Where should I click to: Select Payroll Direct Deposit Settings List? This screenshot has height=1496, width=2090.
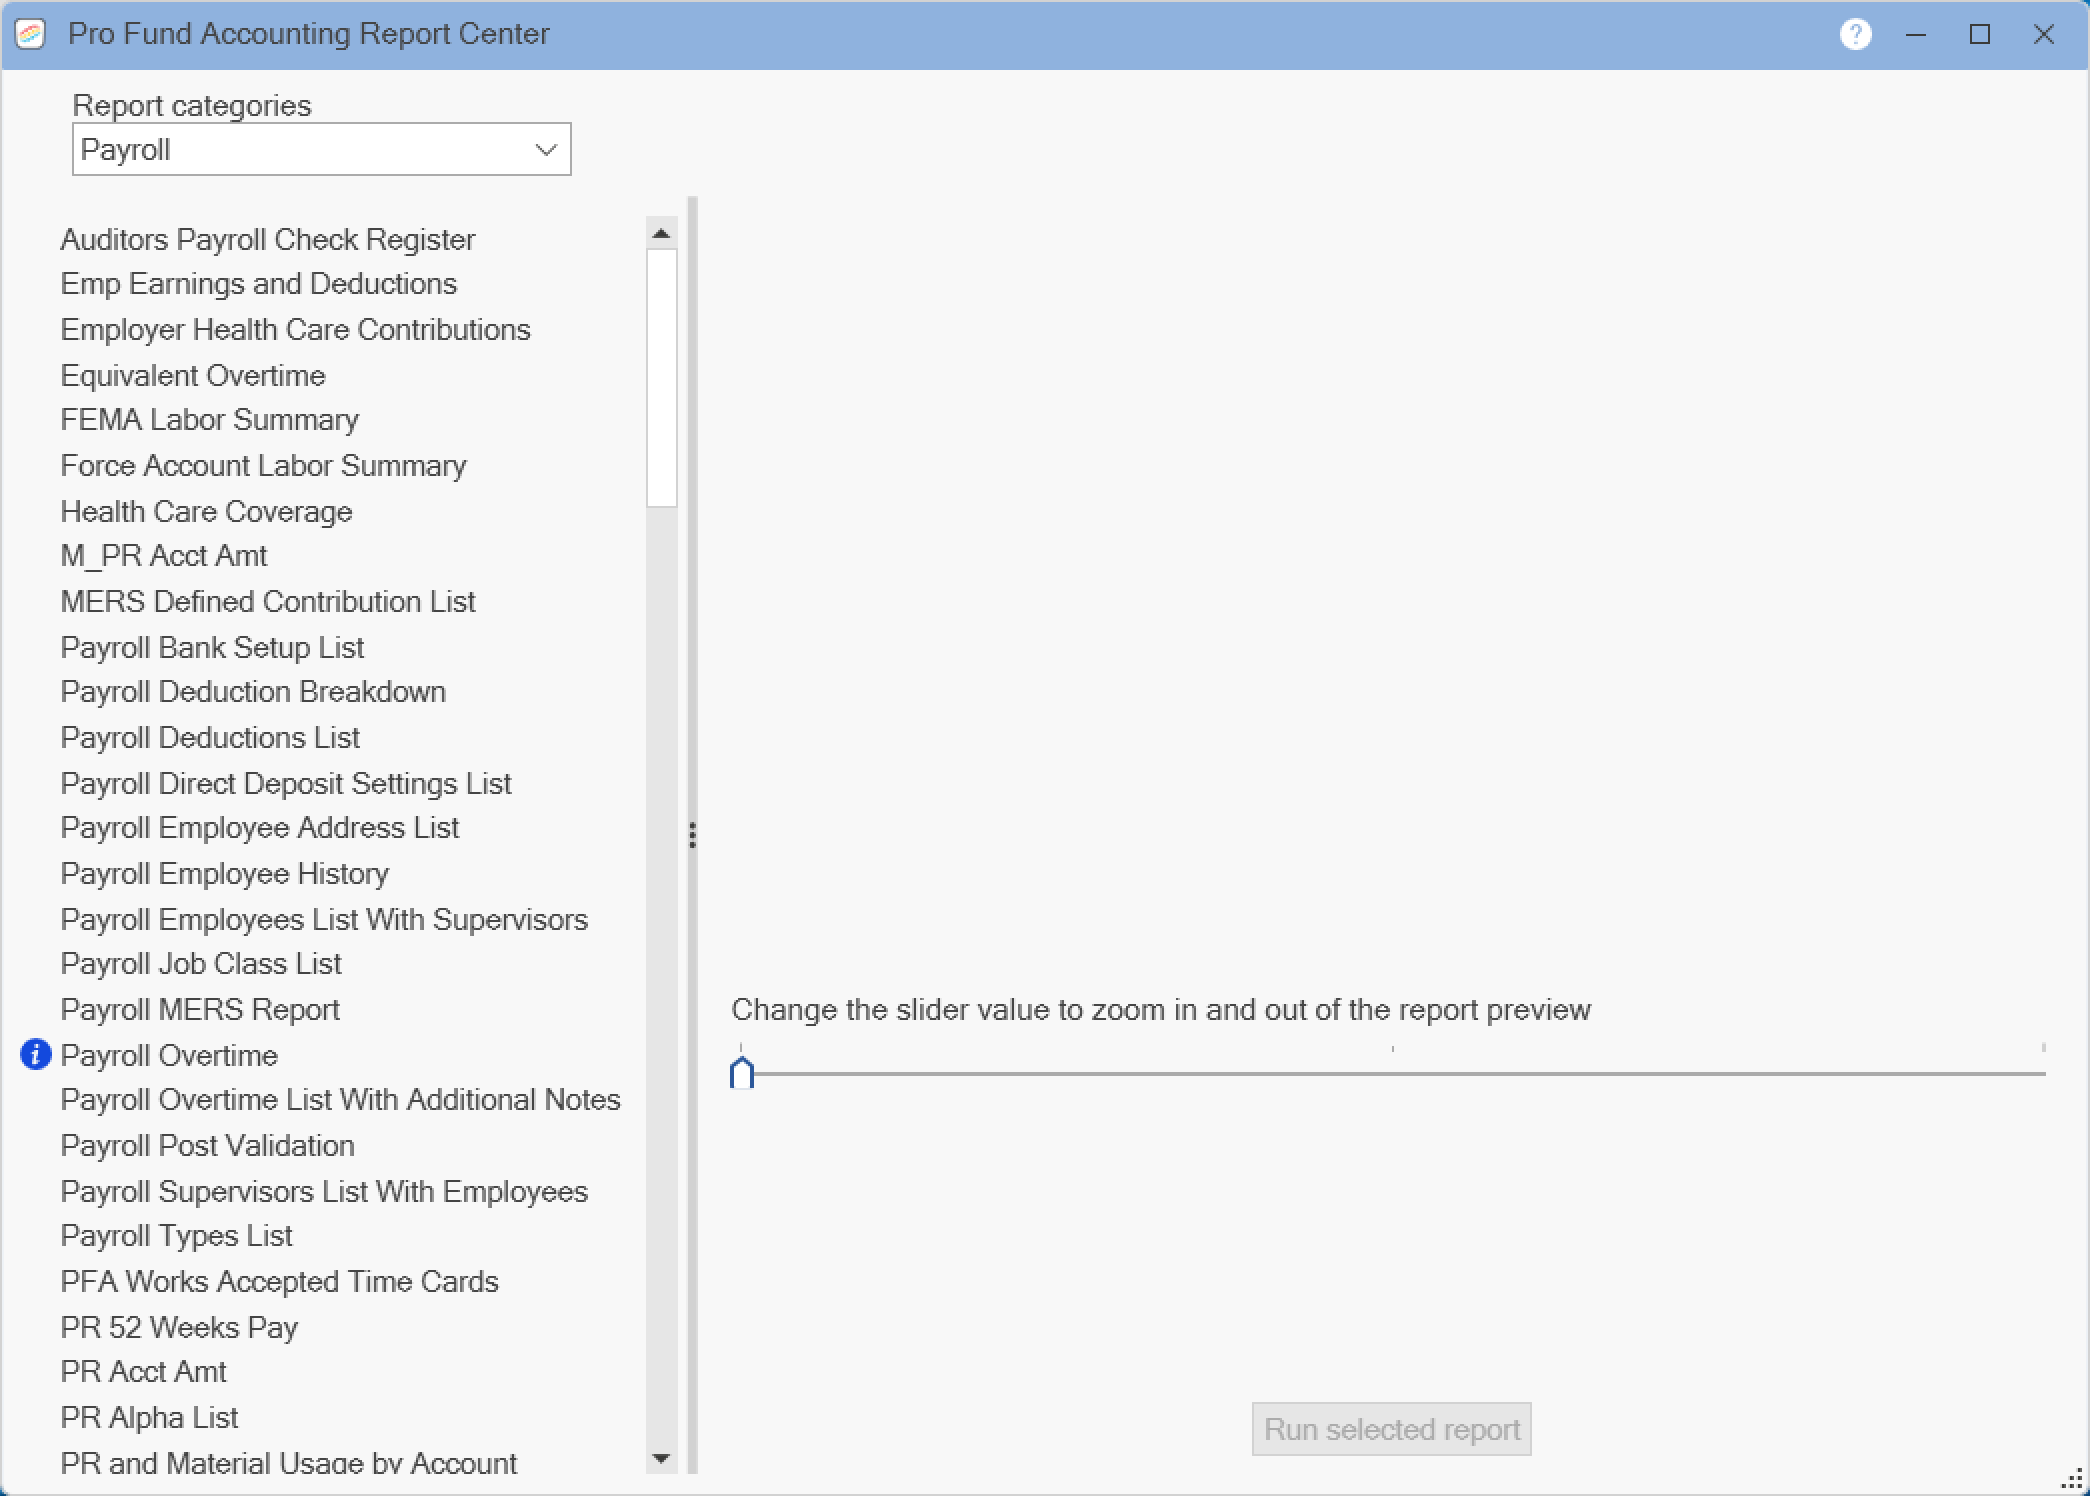coord(286,784)
